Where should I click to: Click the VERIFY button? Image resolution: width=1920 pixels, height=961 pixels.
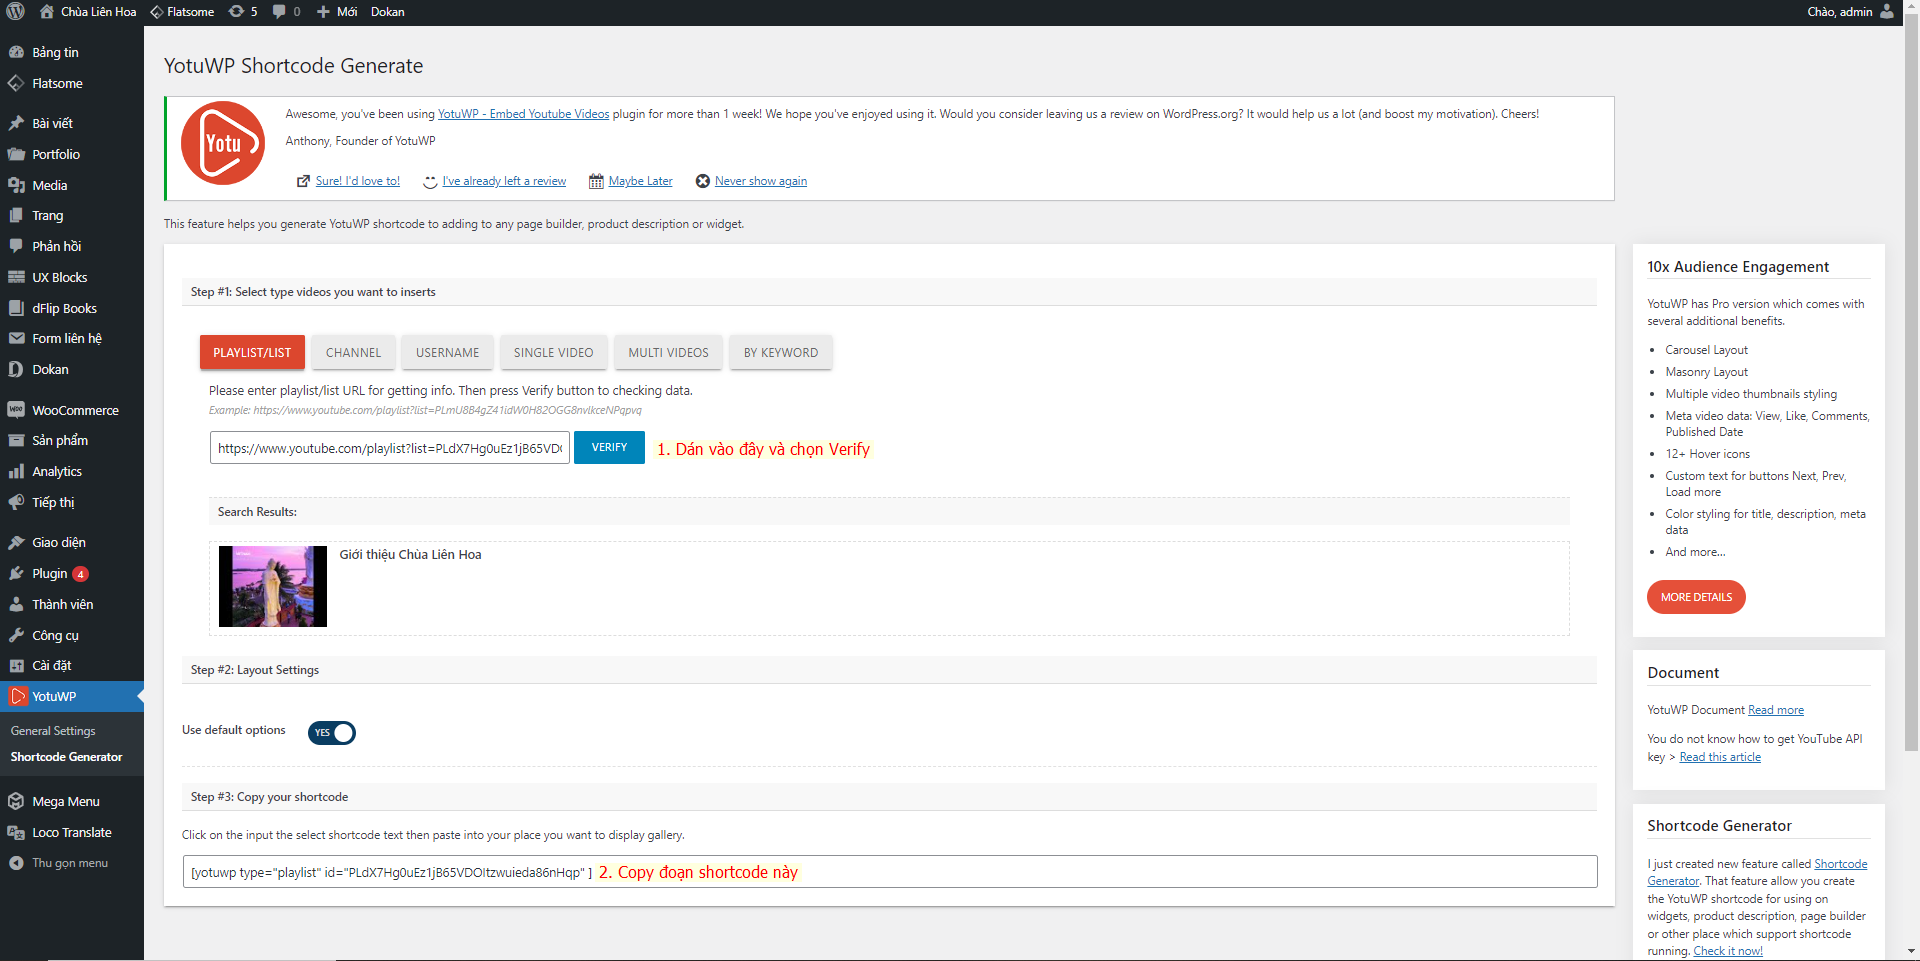pyautogui.click(x=609, y=447)
